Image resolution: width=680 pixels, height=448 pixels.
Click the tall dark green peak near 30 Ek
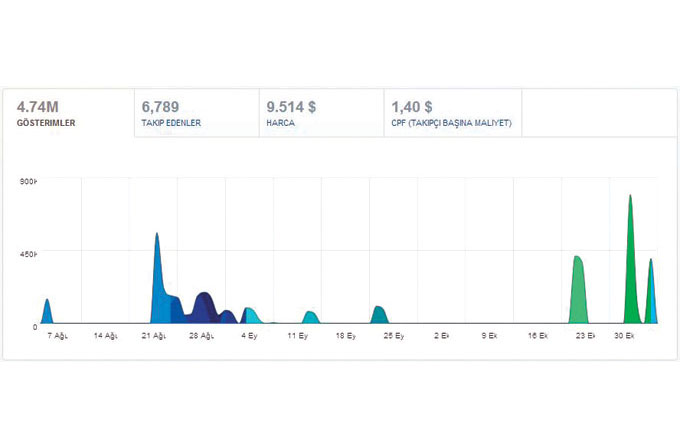pos(631,269)
